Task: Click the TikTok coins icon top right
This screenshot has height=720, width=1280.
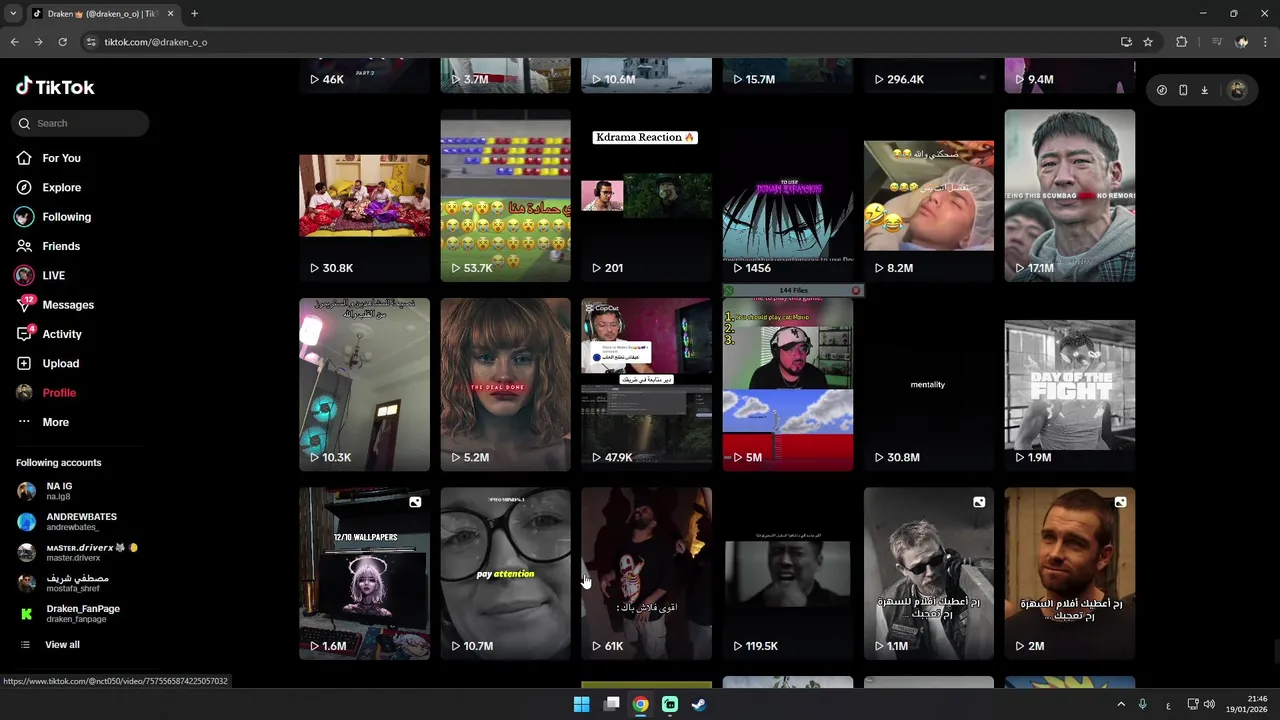Action: pos(1161,90)
